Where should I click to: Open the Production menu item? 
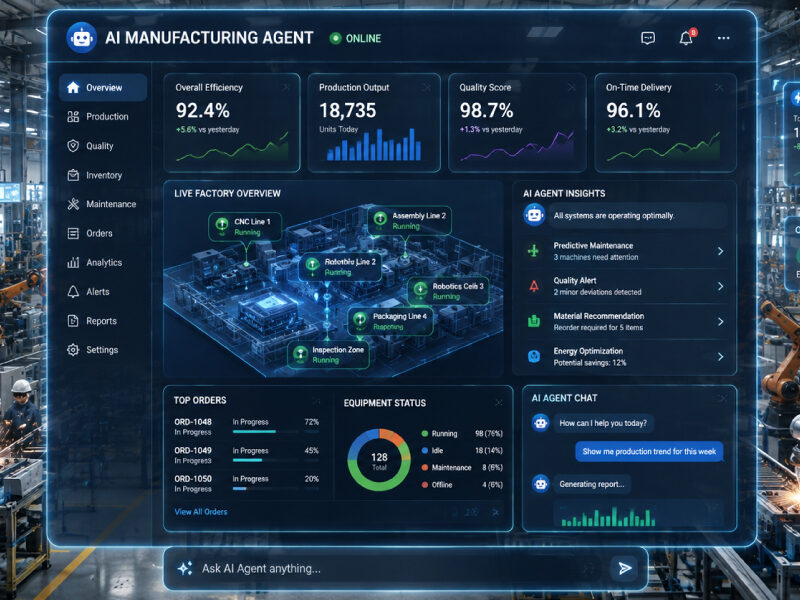pos(103,117)
